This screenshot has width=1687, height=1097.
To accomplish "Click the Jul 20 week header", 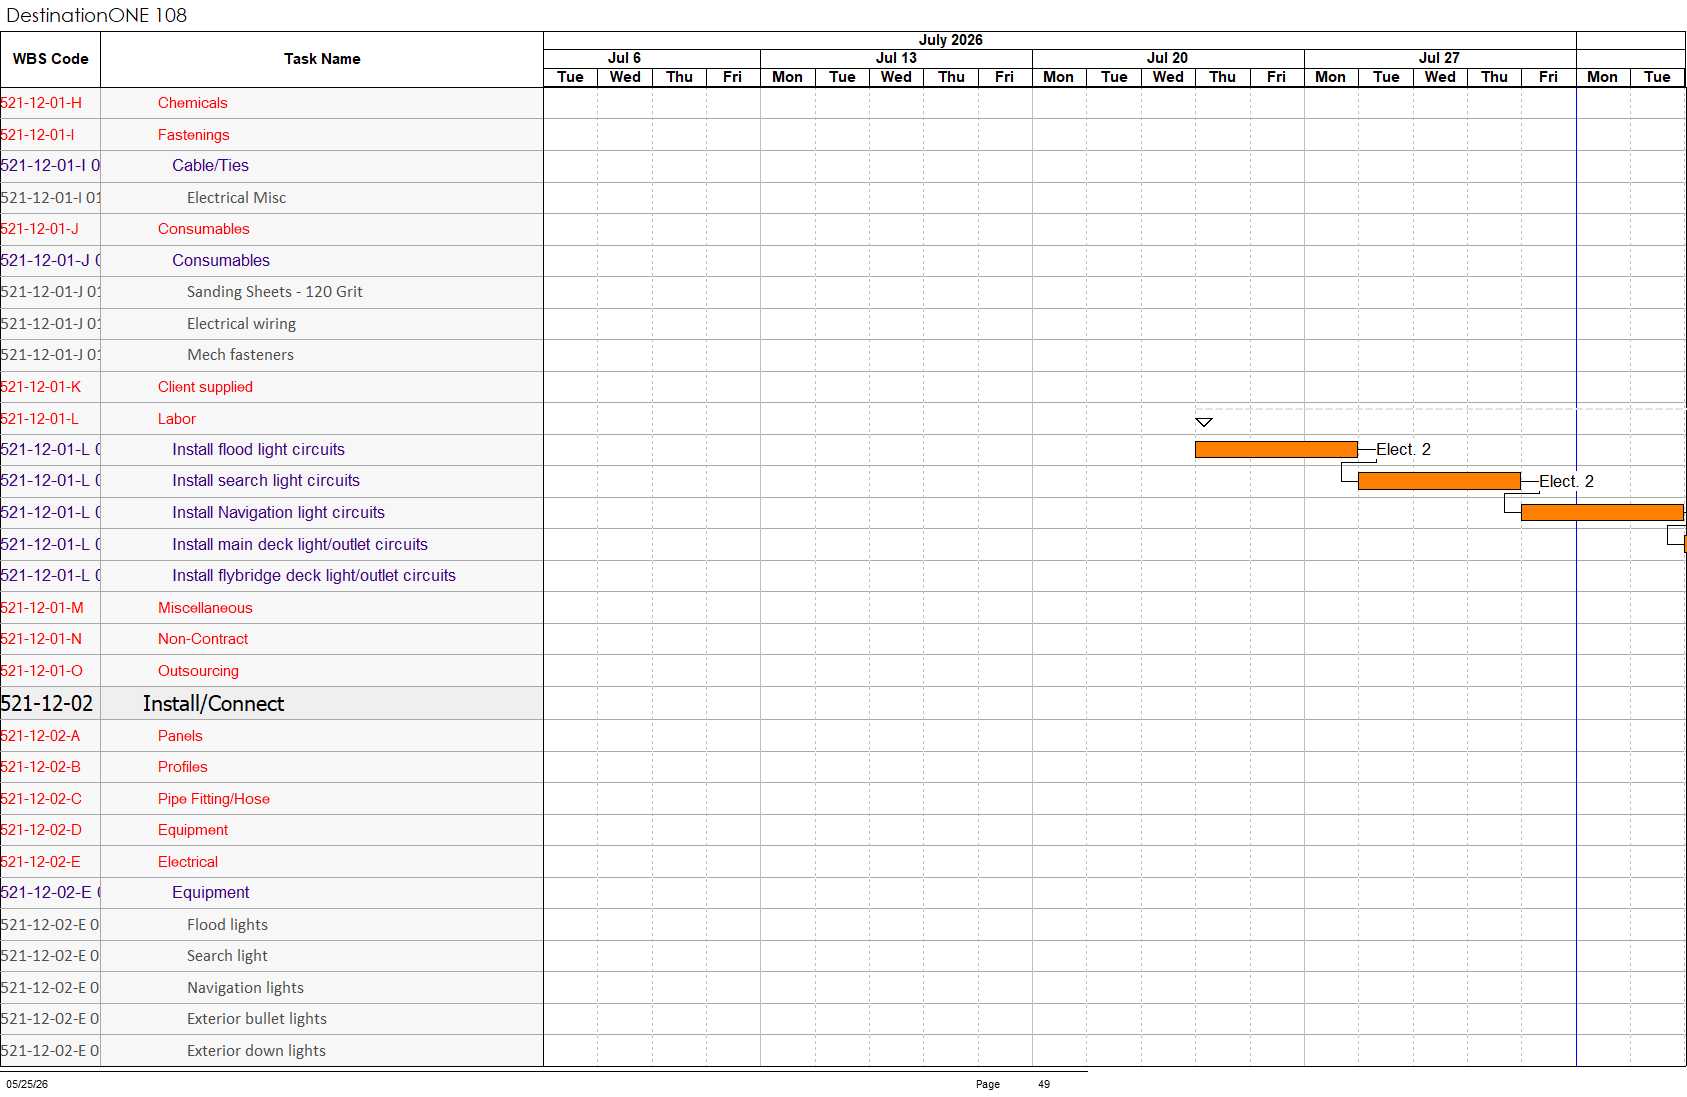I will coord(1168,58).
